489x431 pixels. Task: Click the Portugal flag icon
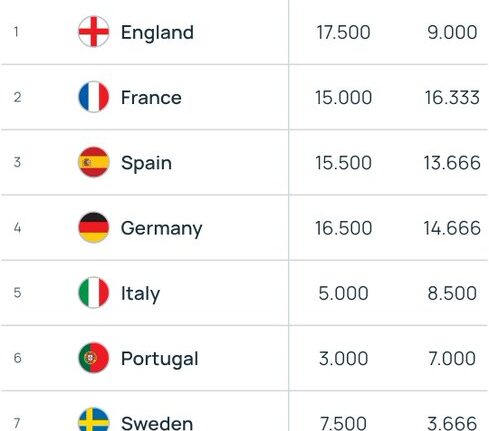94,358
